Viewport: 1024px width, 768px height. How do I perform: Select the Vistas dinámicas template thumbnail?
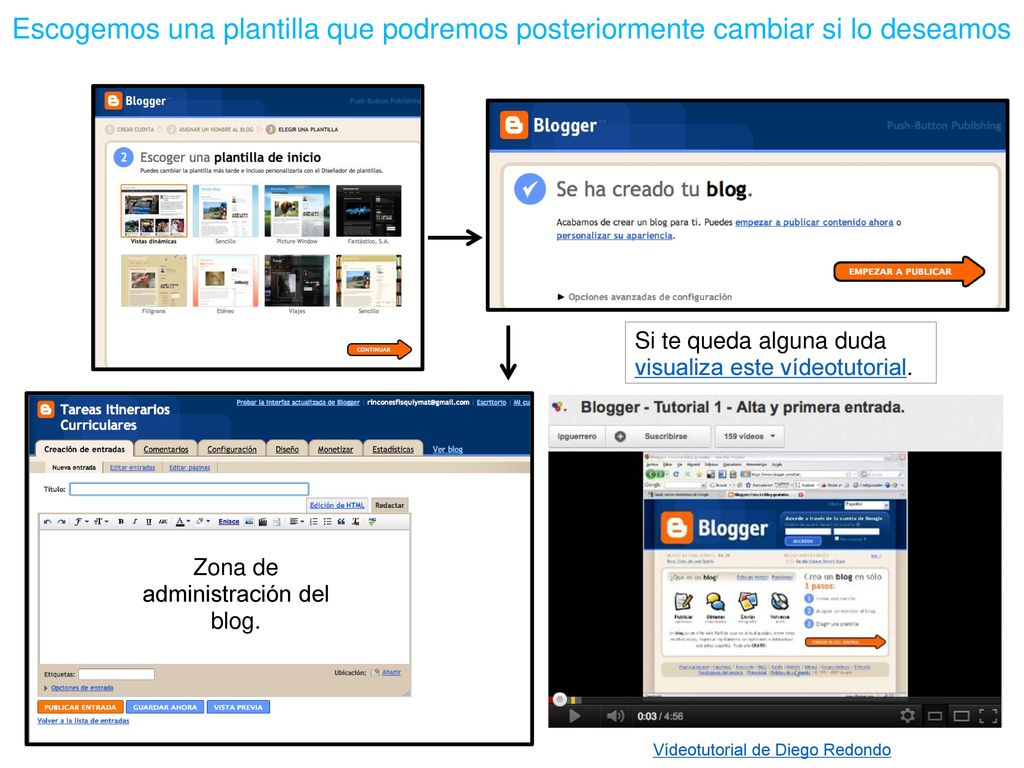click(x=154, y=211)
